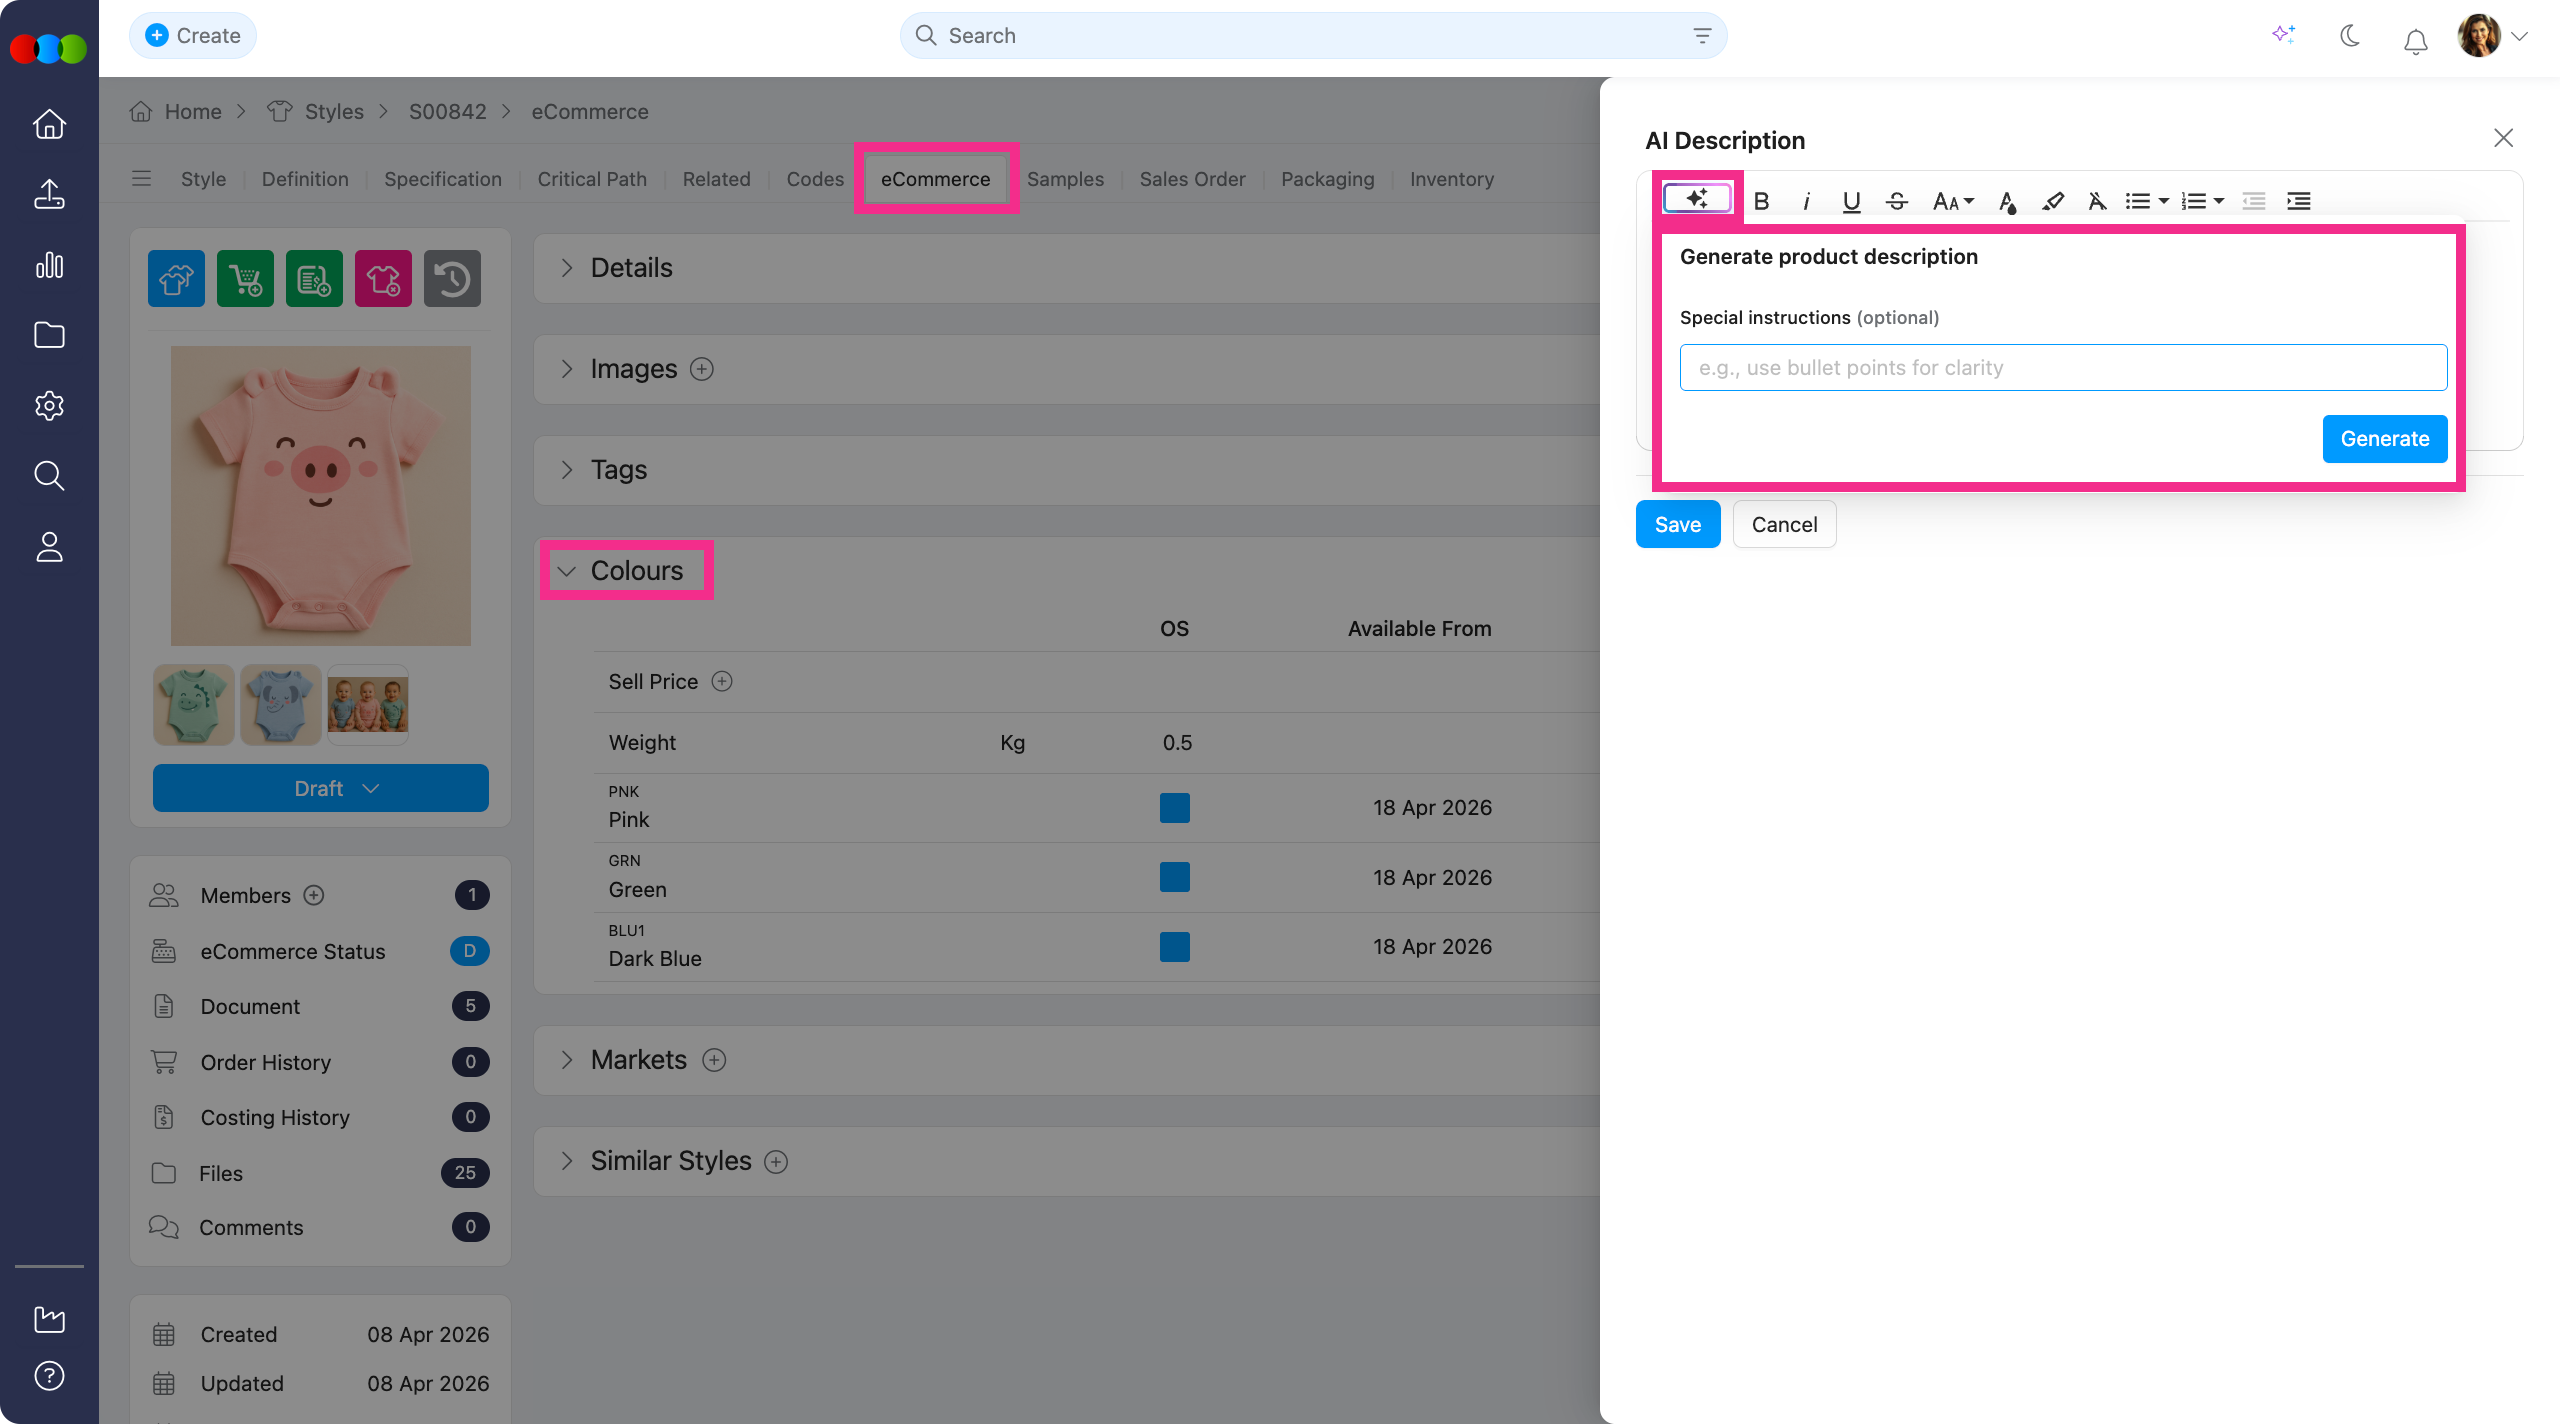2560x1424 pixels.
Task: Toggle dark mode moon icon
Action: coord(2350,37)
